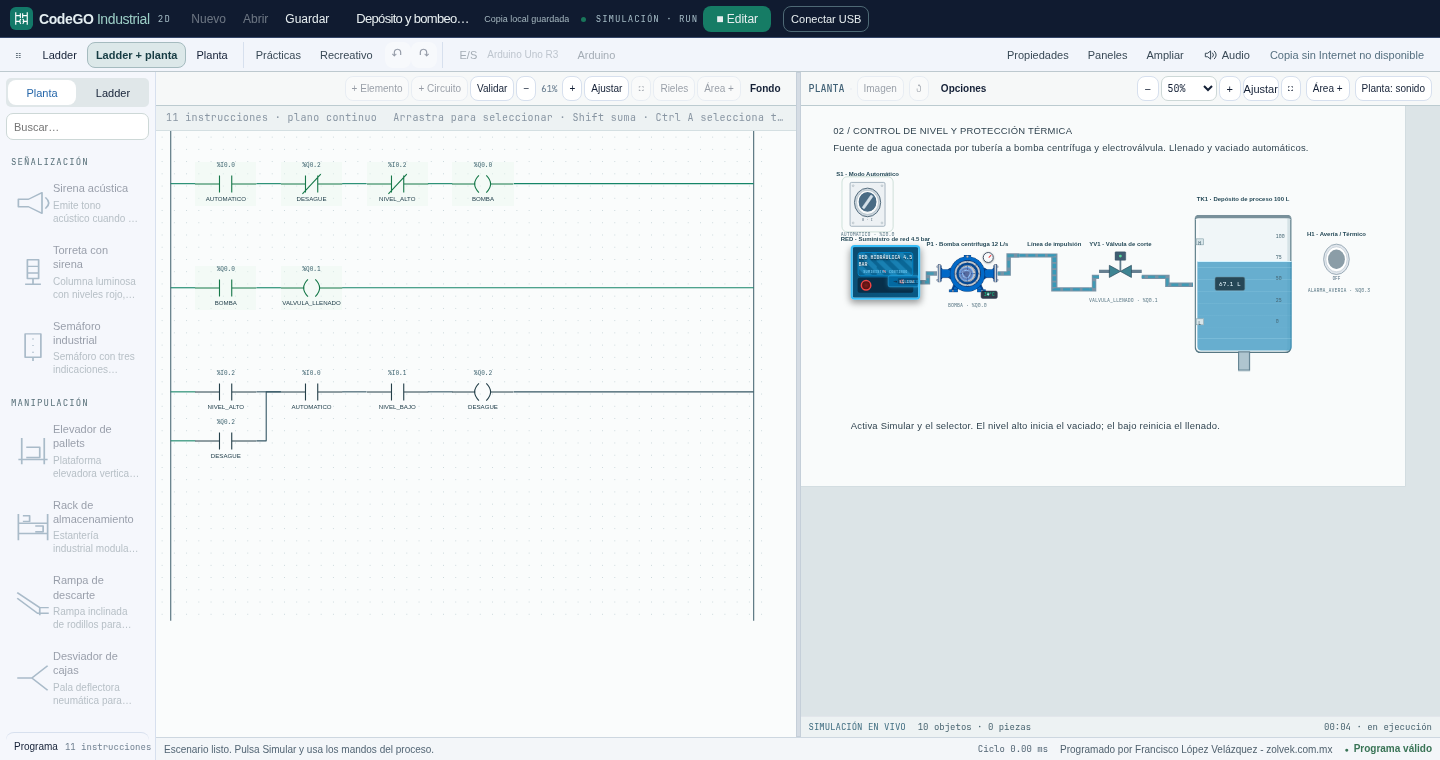This screenshot has width=1440, height=760.
Task: Toggle Planta: sonido setting
Action: pos(1393,89)
